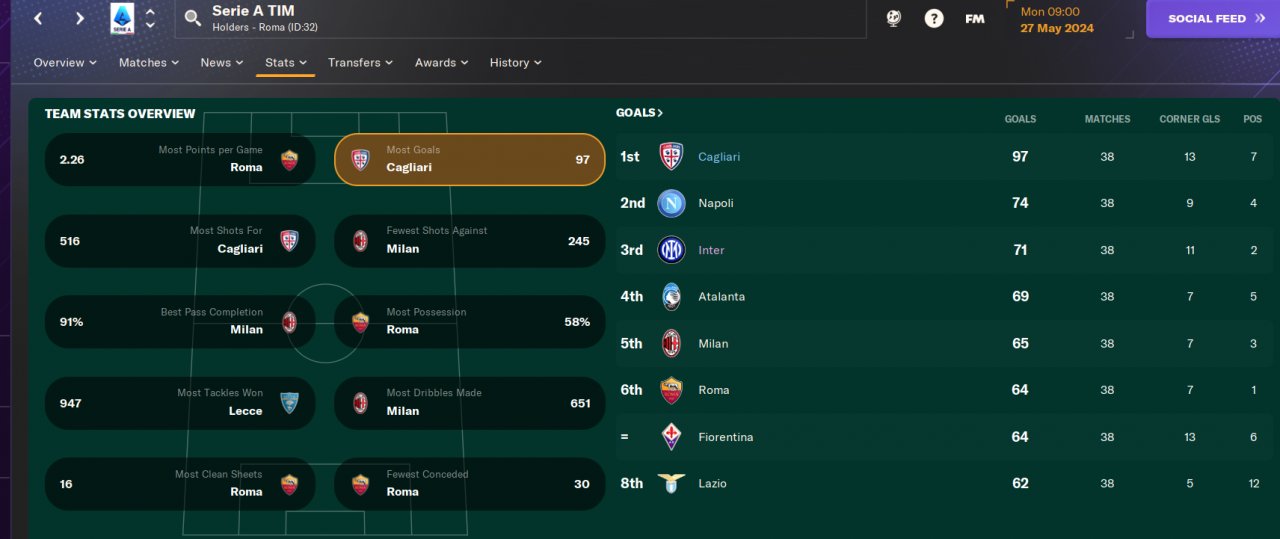
Task: Click the Inter club badge in goals table
Action: click(x=671, y=250)
